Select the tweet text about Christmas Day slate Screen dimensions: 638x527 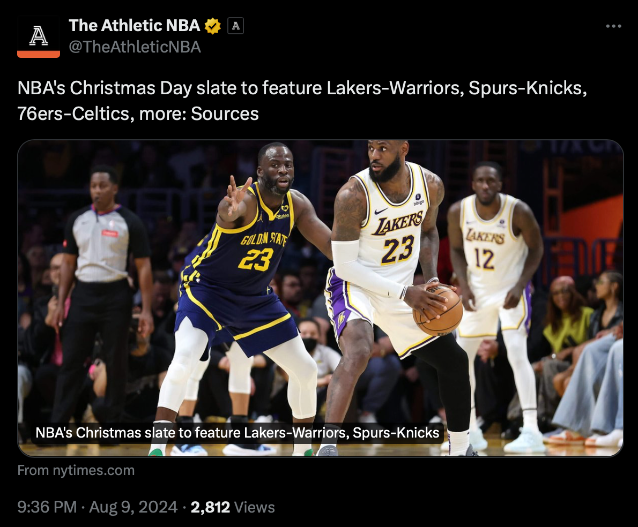pos(302,101)
